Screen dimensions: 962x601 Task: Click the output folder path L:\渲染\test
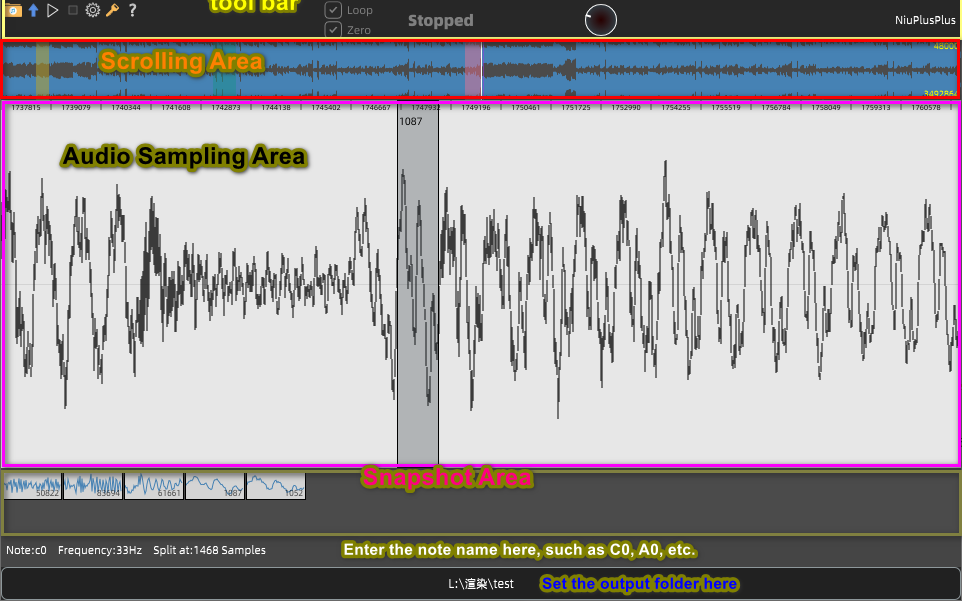pos(481,584)
